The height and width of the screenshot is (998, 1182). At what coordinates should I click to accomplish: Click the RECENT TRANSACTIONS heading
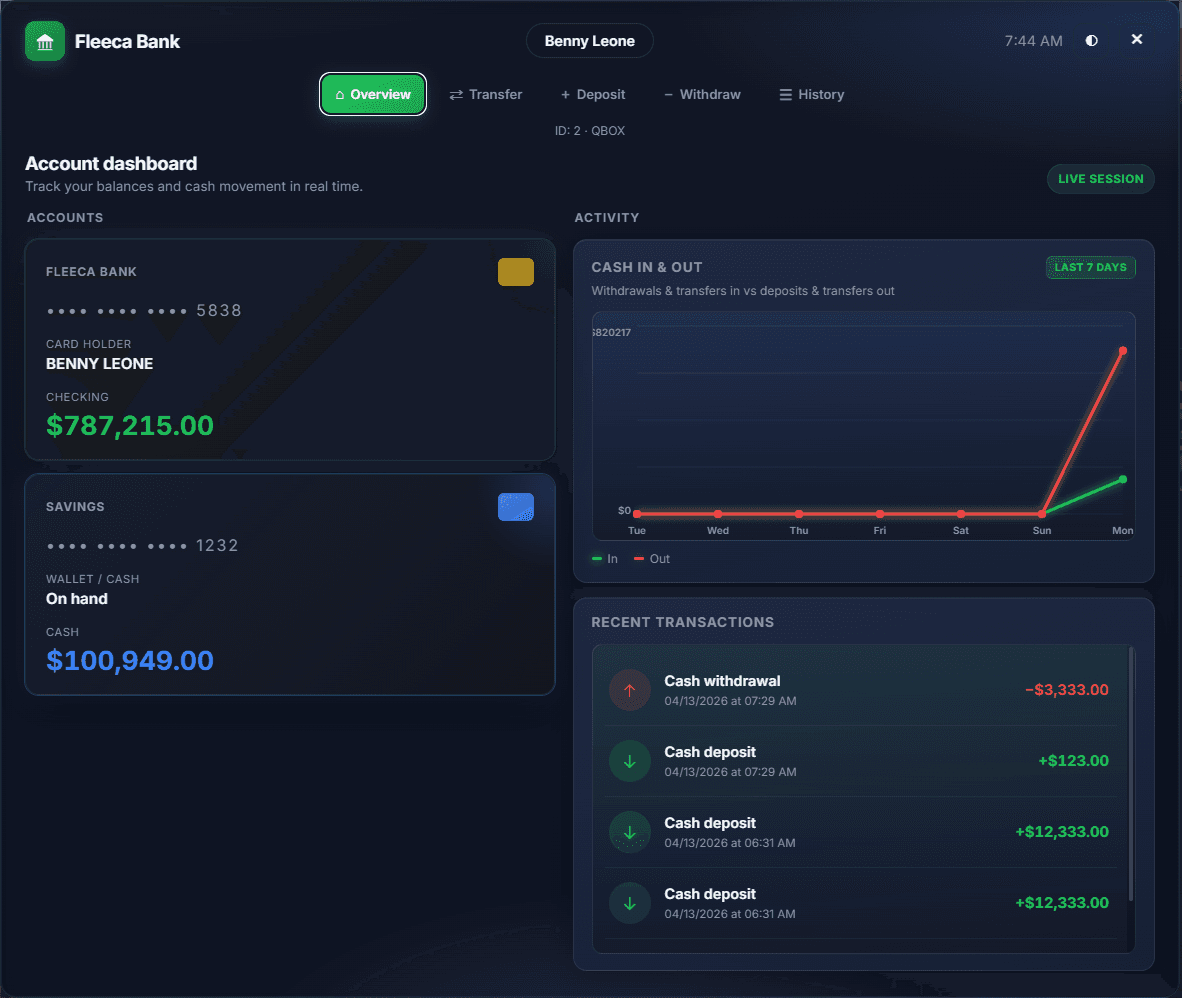[682, 622]
